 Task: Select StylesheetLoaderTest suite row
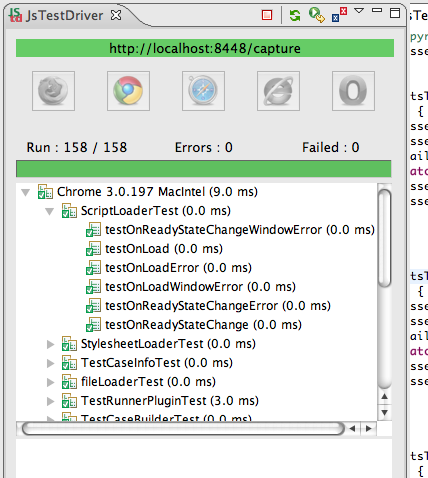coord(168,344)
